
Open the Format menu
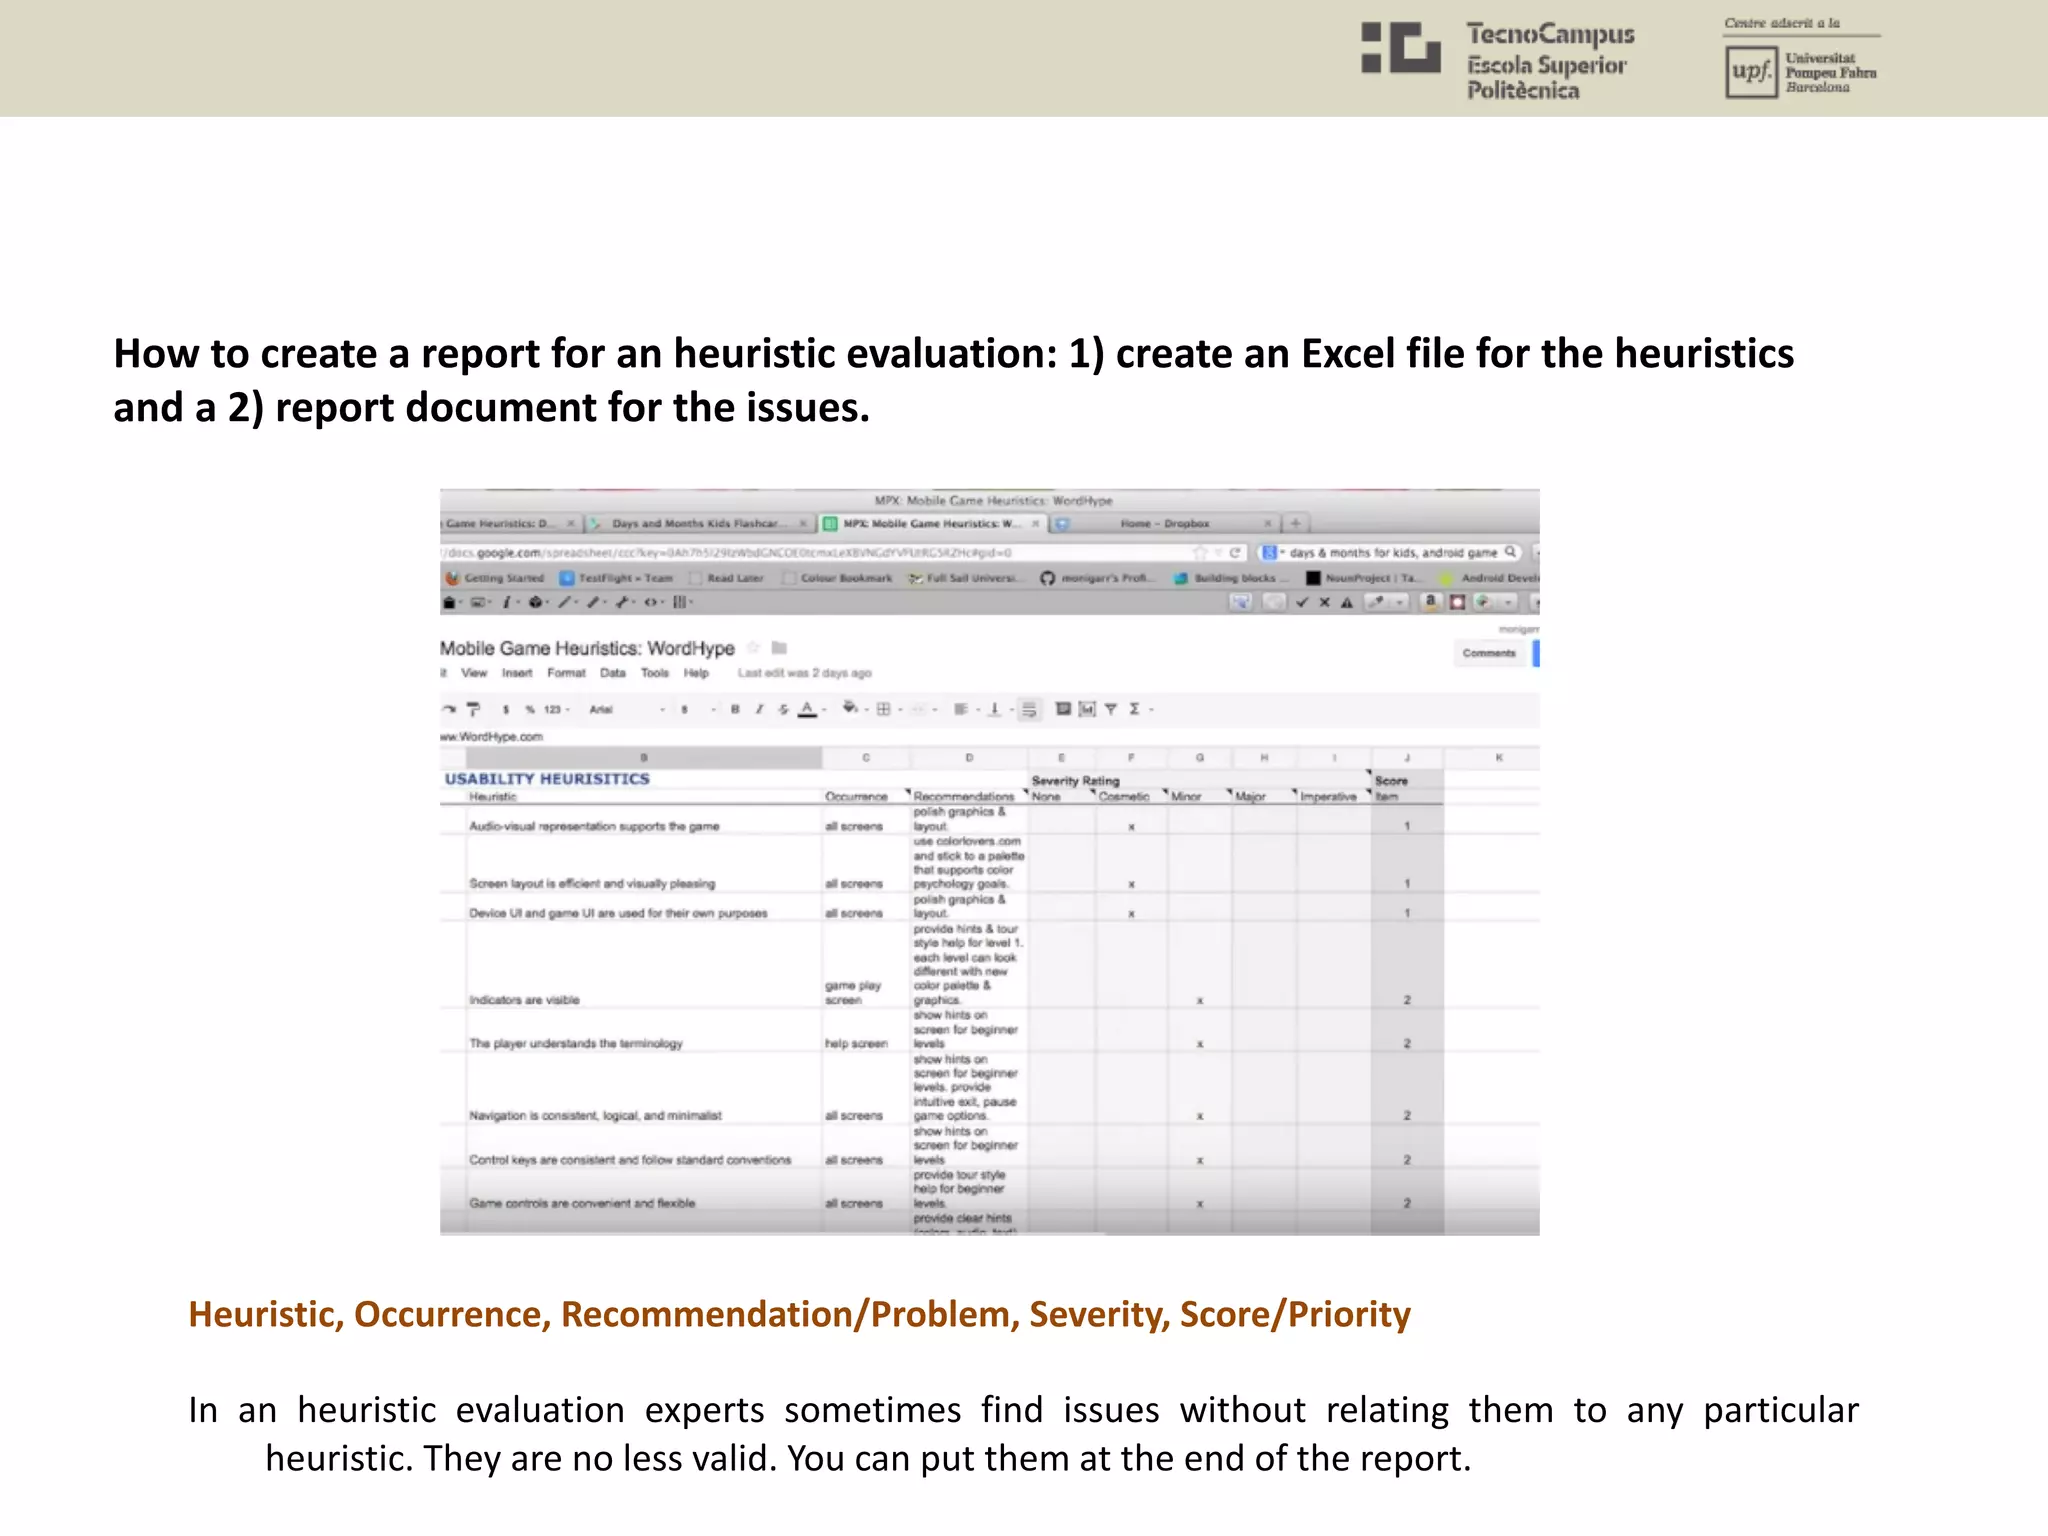pyautogui.click(x=566, y=673)
